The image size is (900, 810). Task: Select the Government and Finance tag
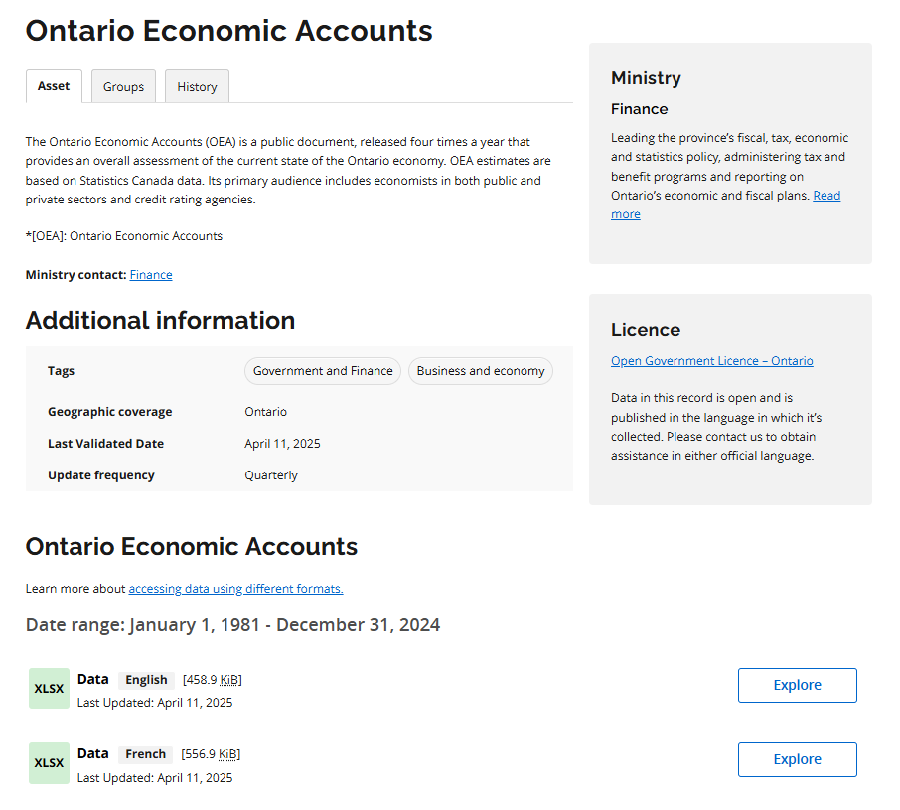tap(322, 371)
